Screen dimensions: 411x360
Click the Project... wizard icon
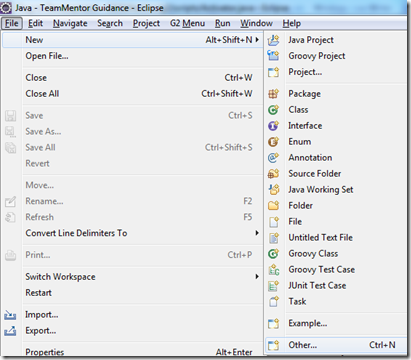click(273, 72)
